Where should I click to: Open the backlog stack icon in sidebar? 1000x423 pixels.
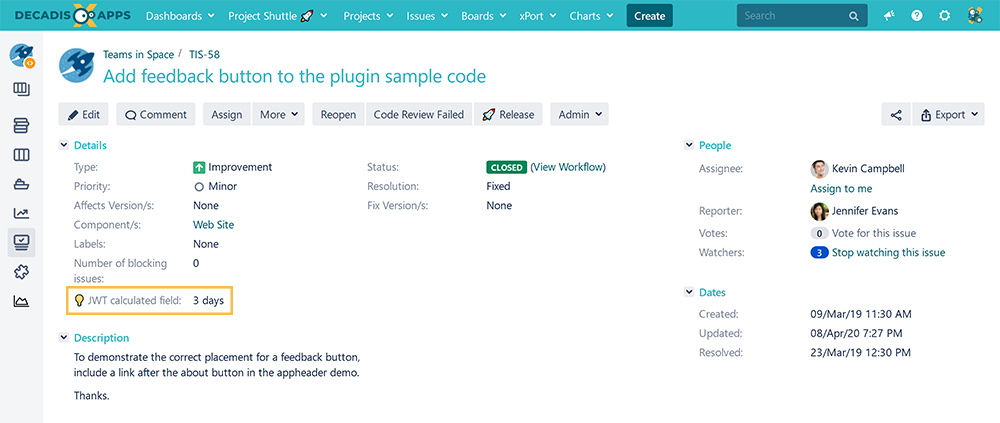tap(21, 125)
